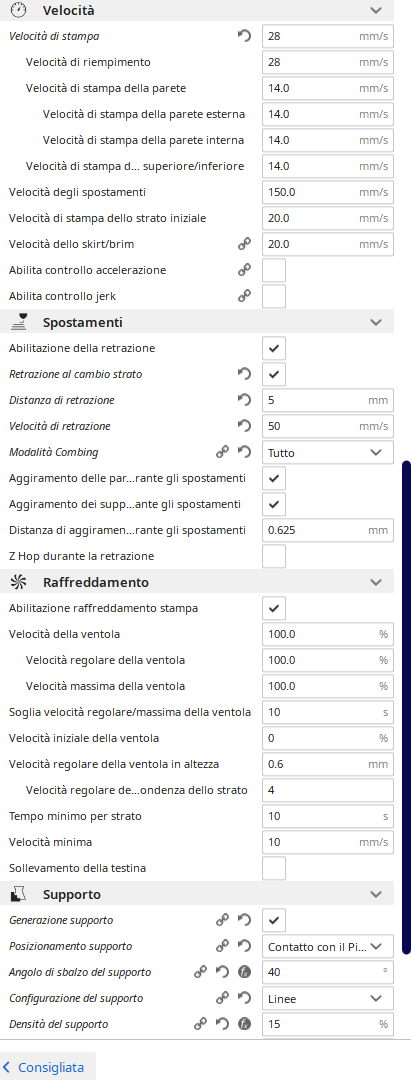The width and height of the screenshot is (411, 1080).
Task: Enable Abilita controllo jerk checkbox
Action: 274,296
